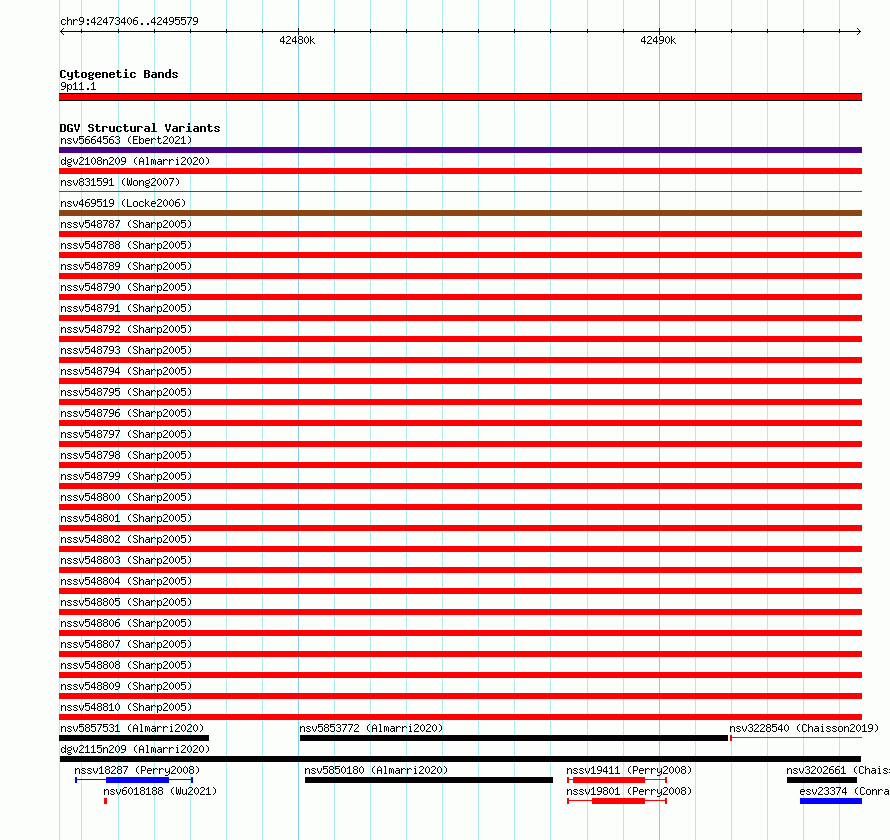
Task: Select nssv548796 (Sharp2005) label
Action: [126, 413]
